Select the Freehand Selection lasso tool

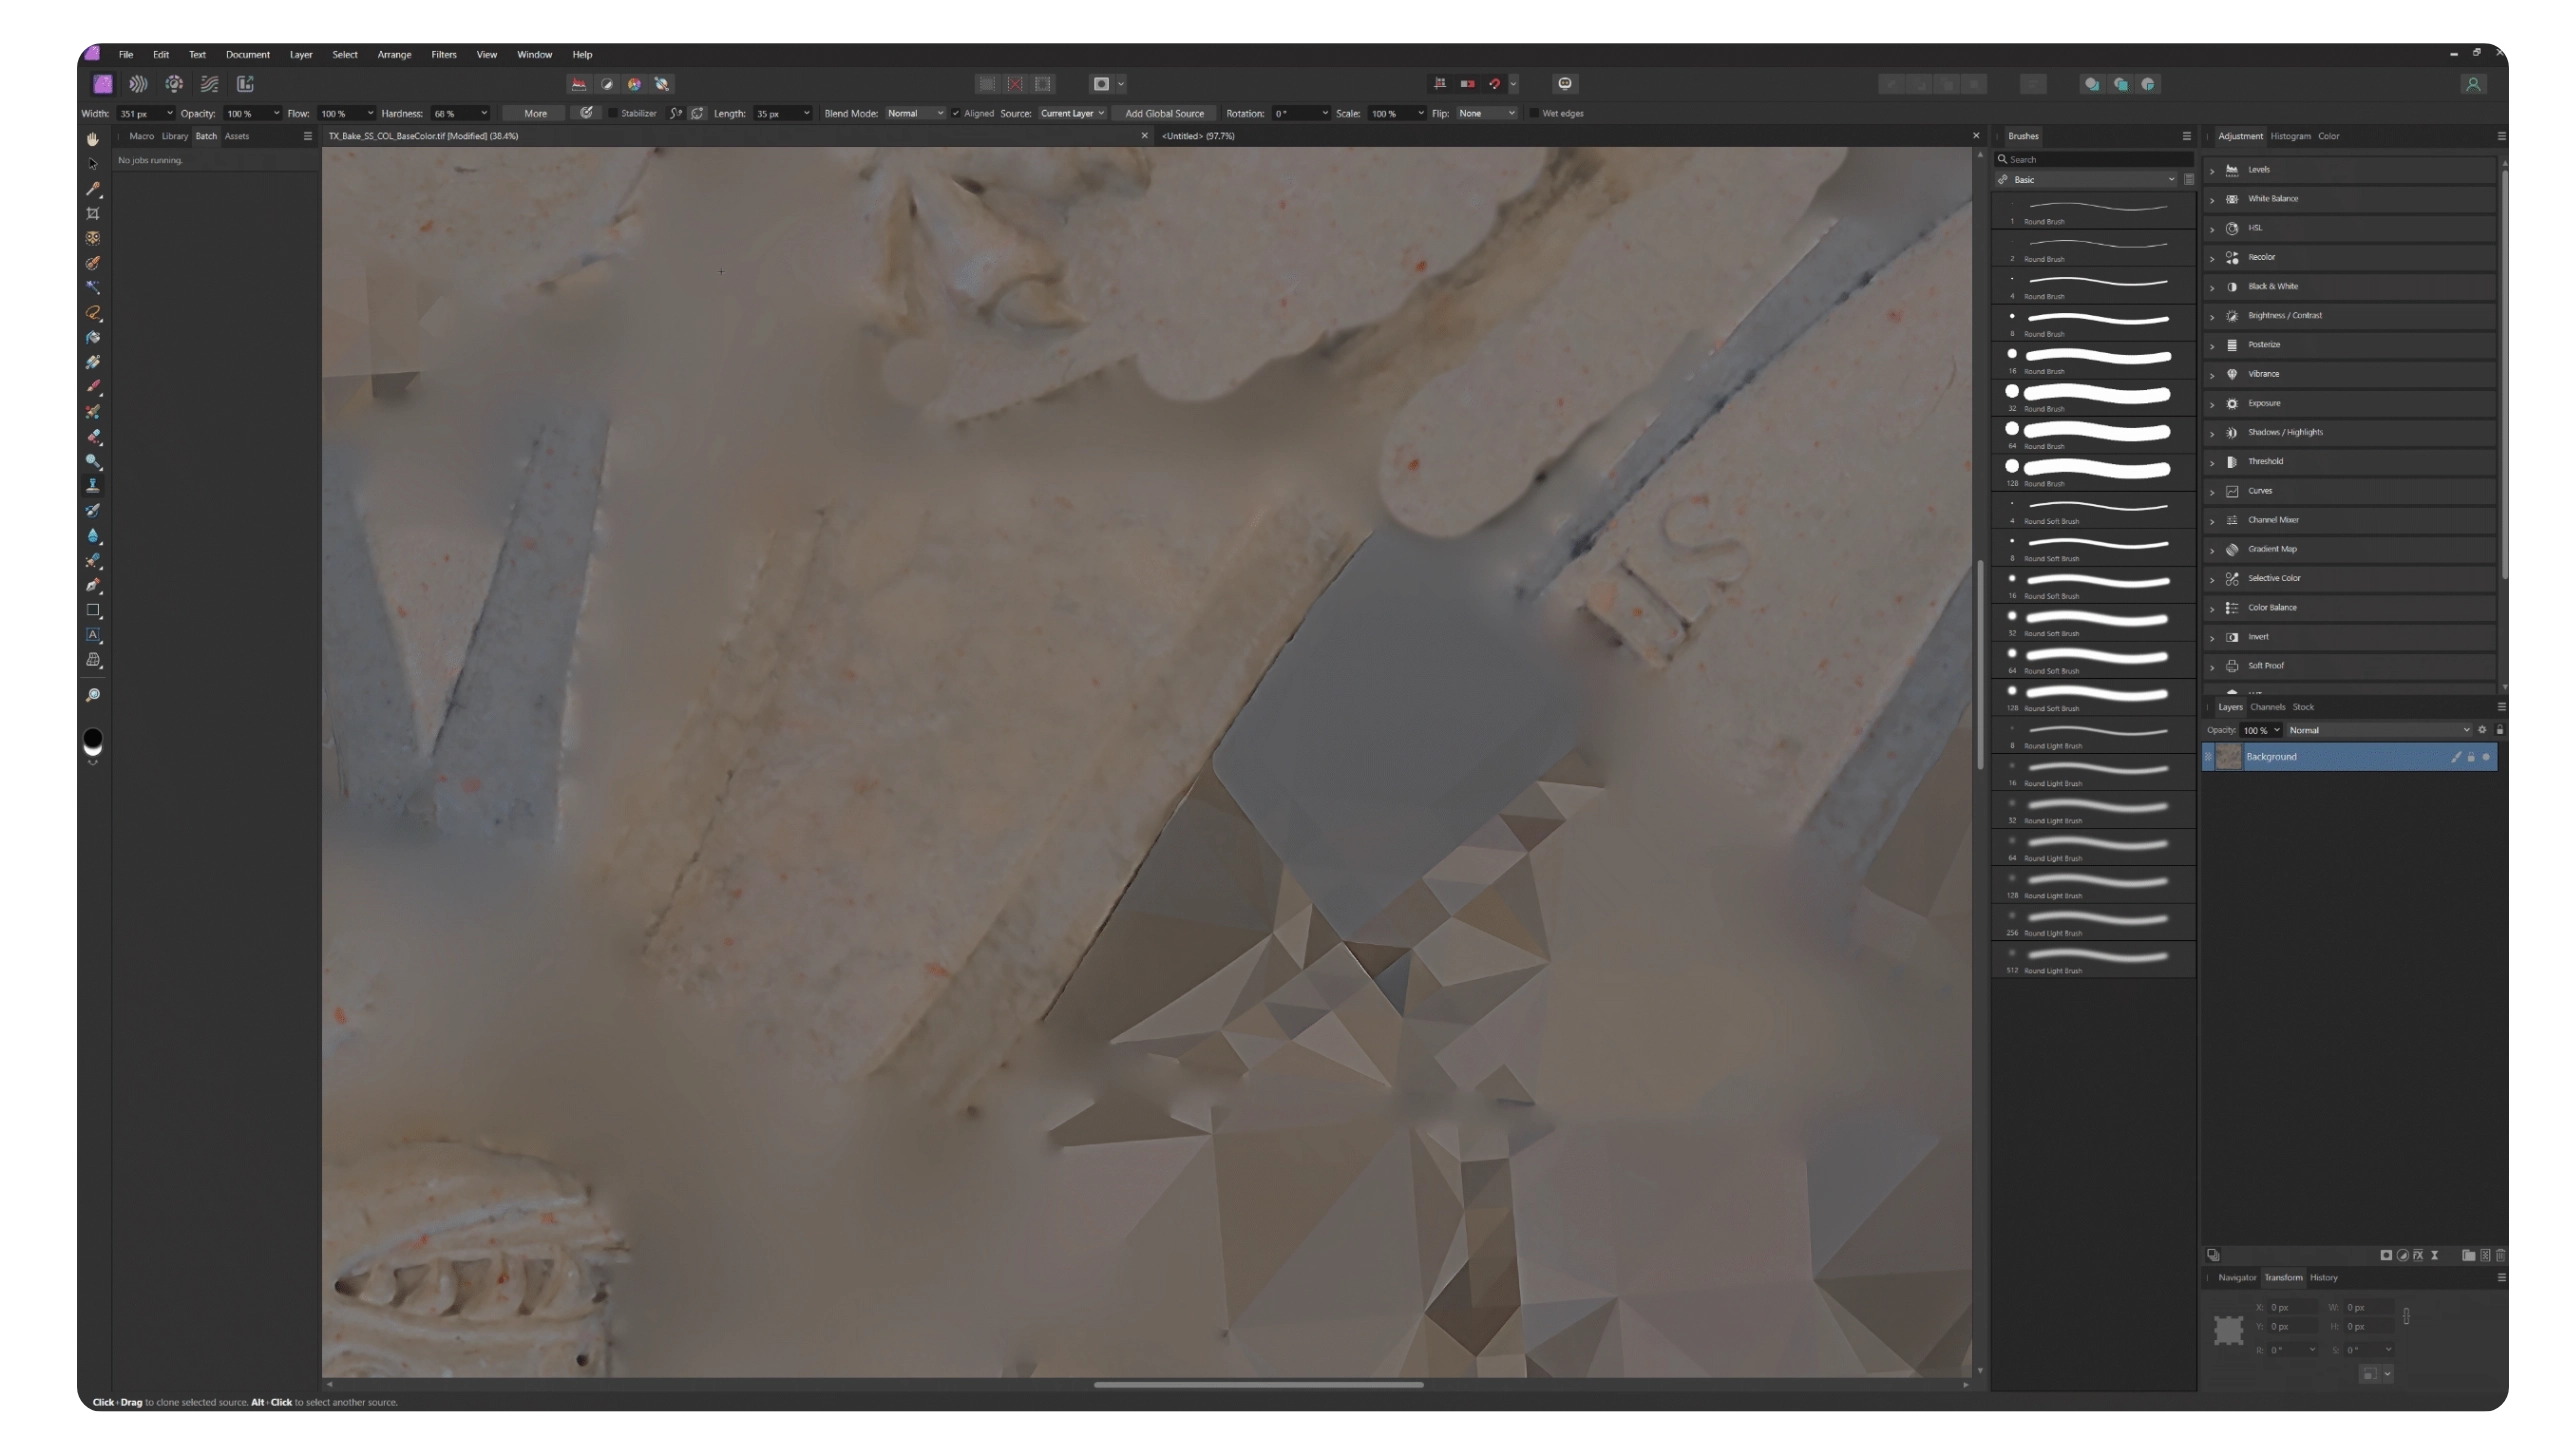coord(93,313)
